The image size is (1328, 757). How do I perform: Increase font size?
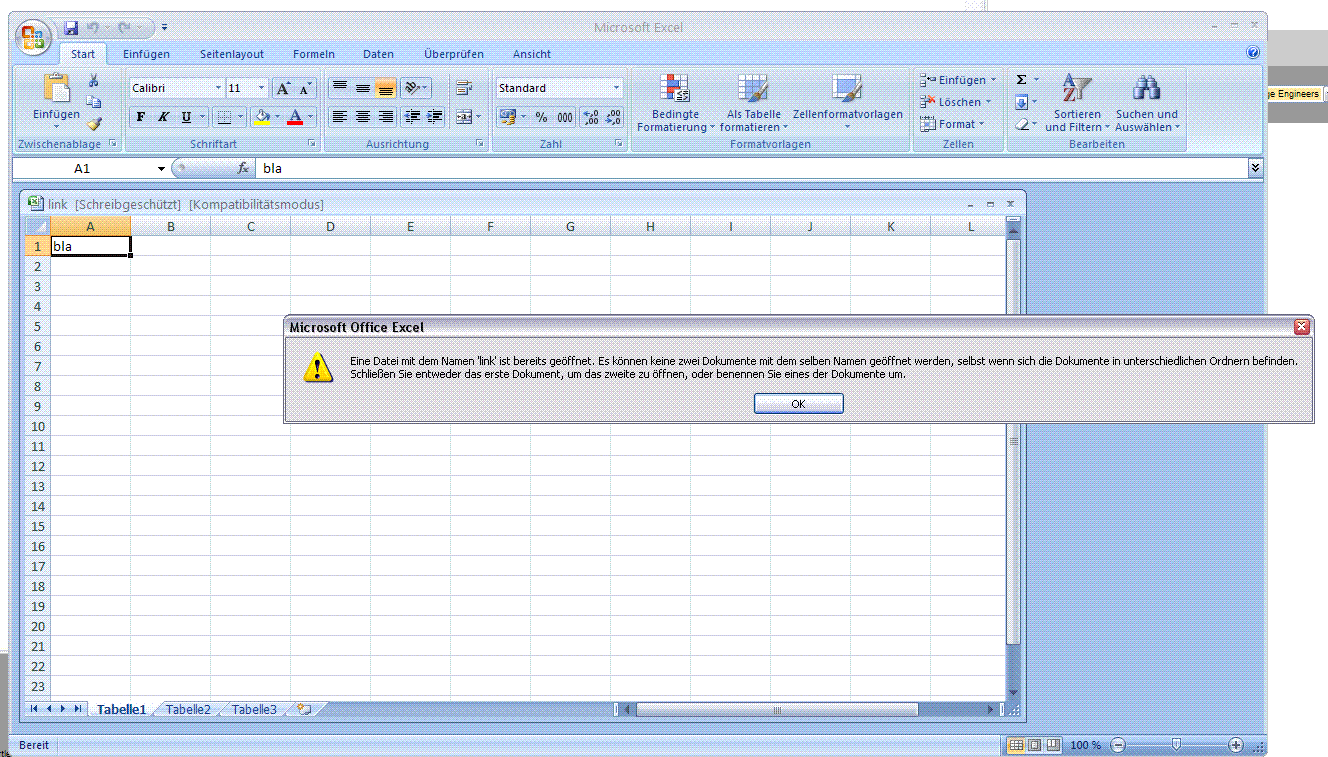[x=284, y=88]
